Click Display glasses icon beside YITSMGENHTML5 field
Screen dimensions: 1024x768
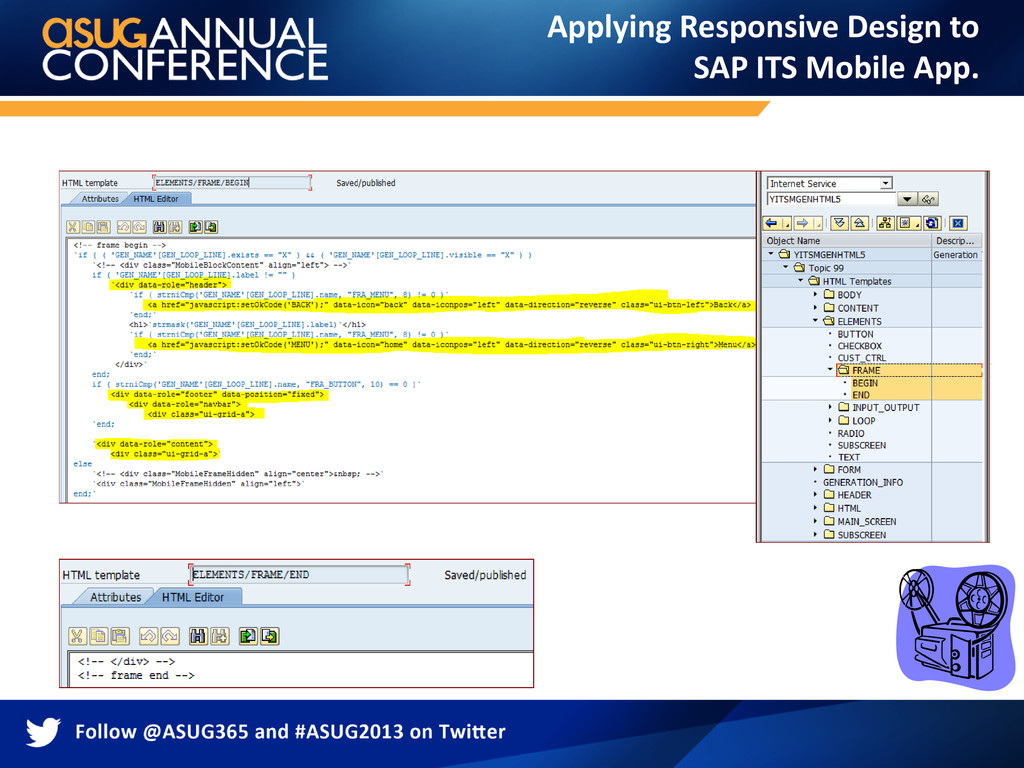(929, 199)
